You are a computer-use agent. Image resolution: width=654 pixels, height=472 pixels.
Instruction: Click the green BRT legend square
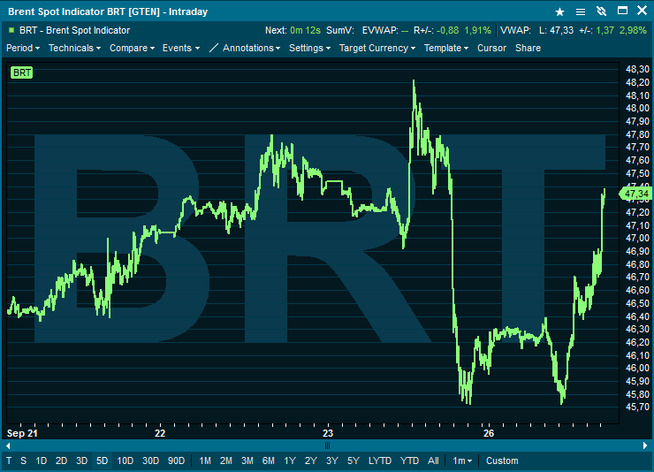coord(12,30)
